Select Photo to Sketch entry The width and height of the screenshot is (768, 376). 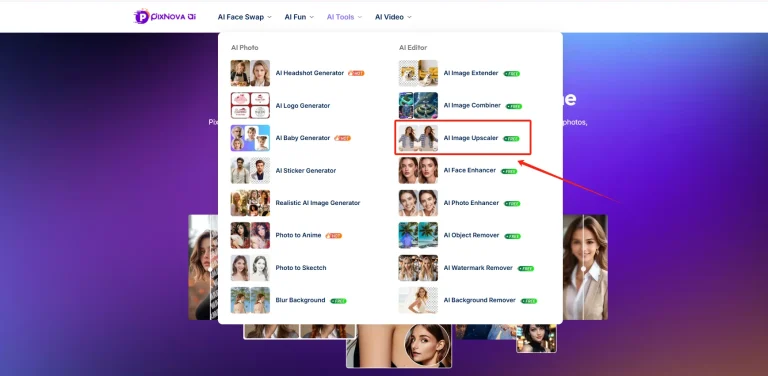click(301, 268)
